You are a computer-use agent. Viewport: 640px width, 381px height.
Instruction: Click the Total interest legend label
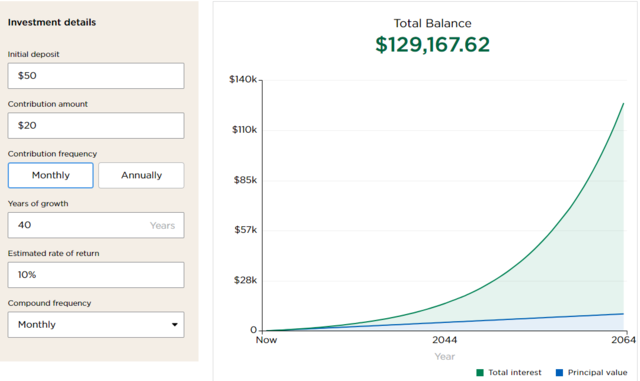click(515, 372)
